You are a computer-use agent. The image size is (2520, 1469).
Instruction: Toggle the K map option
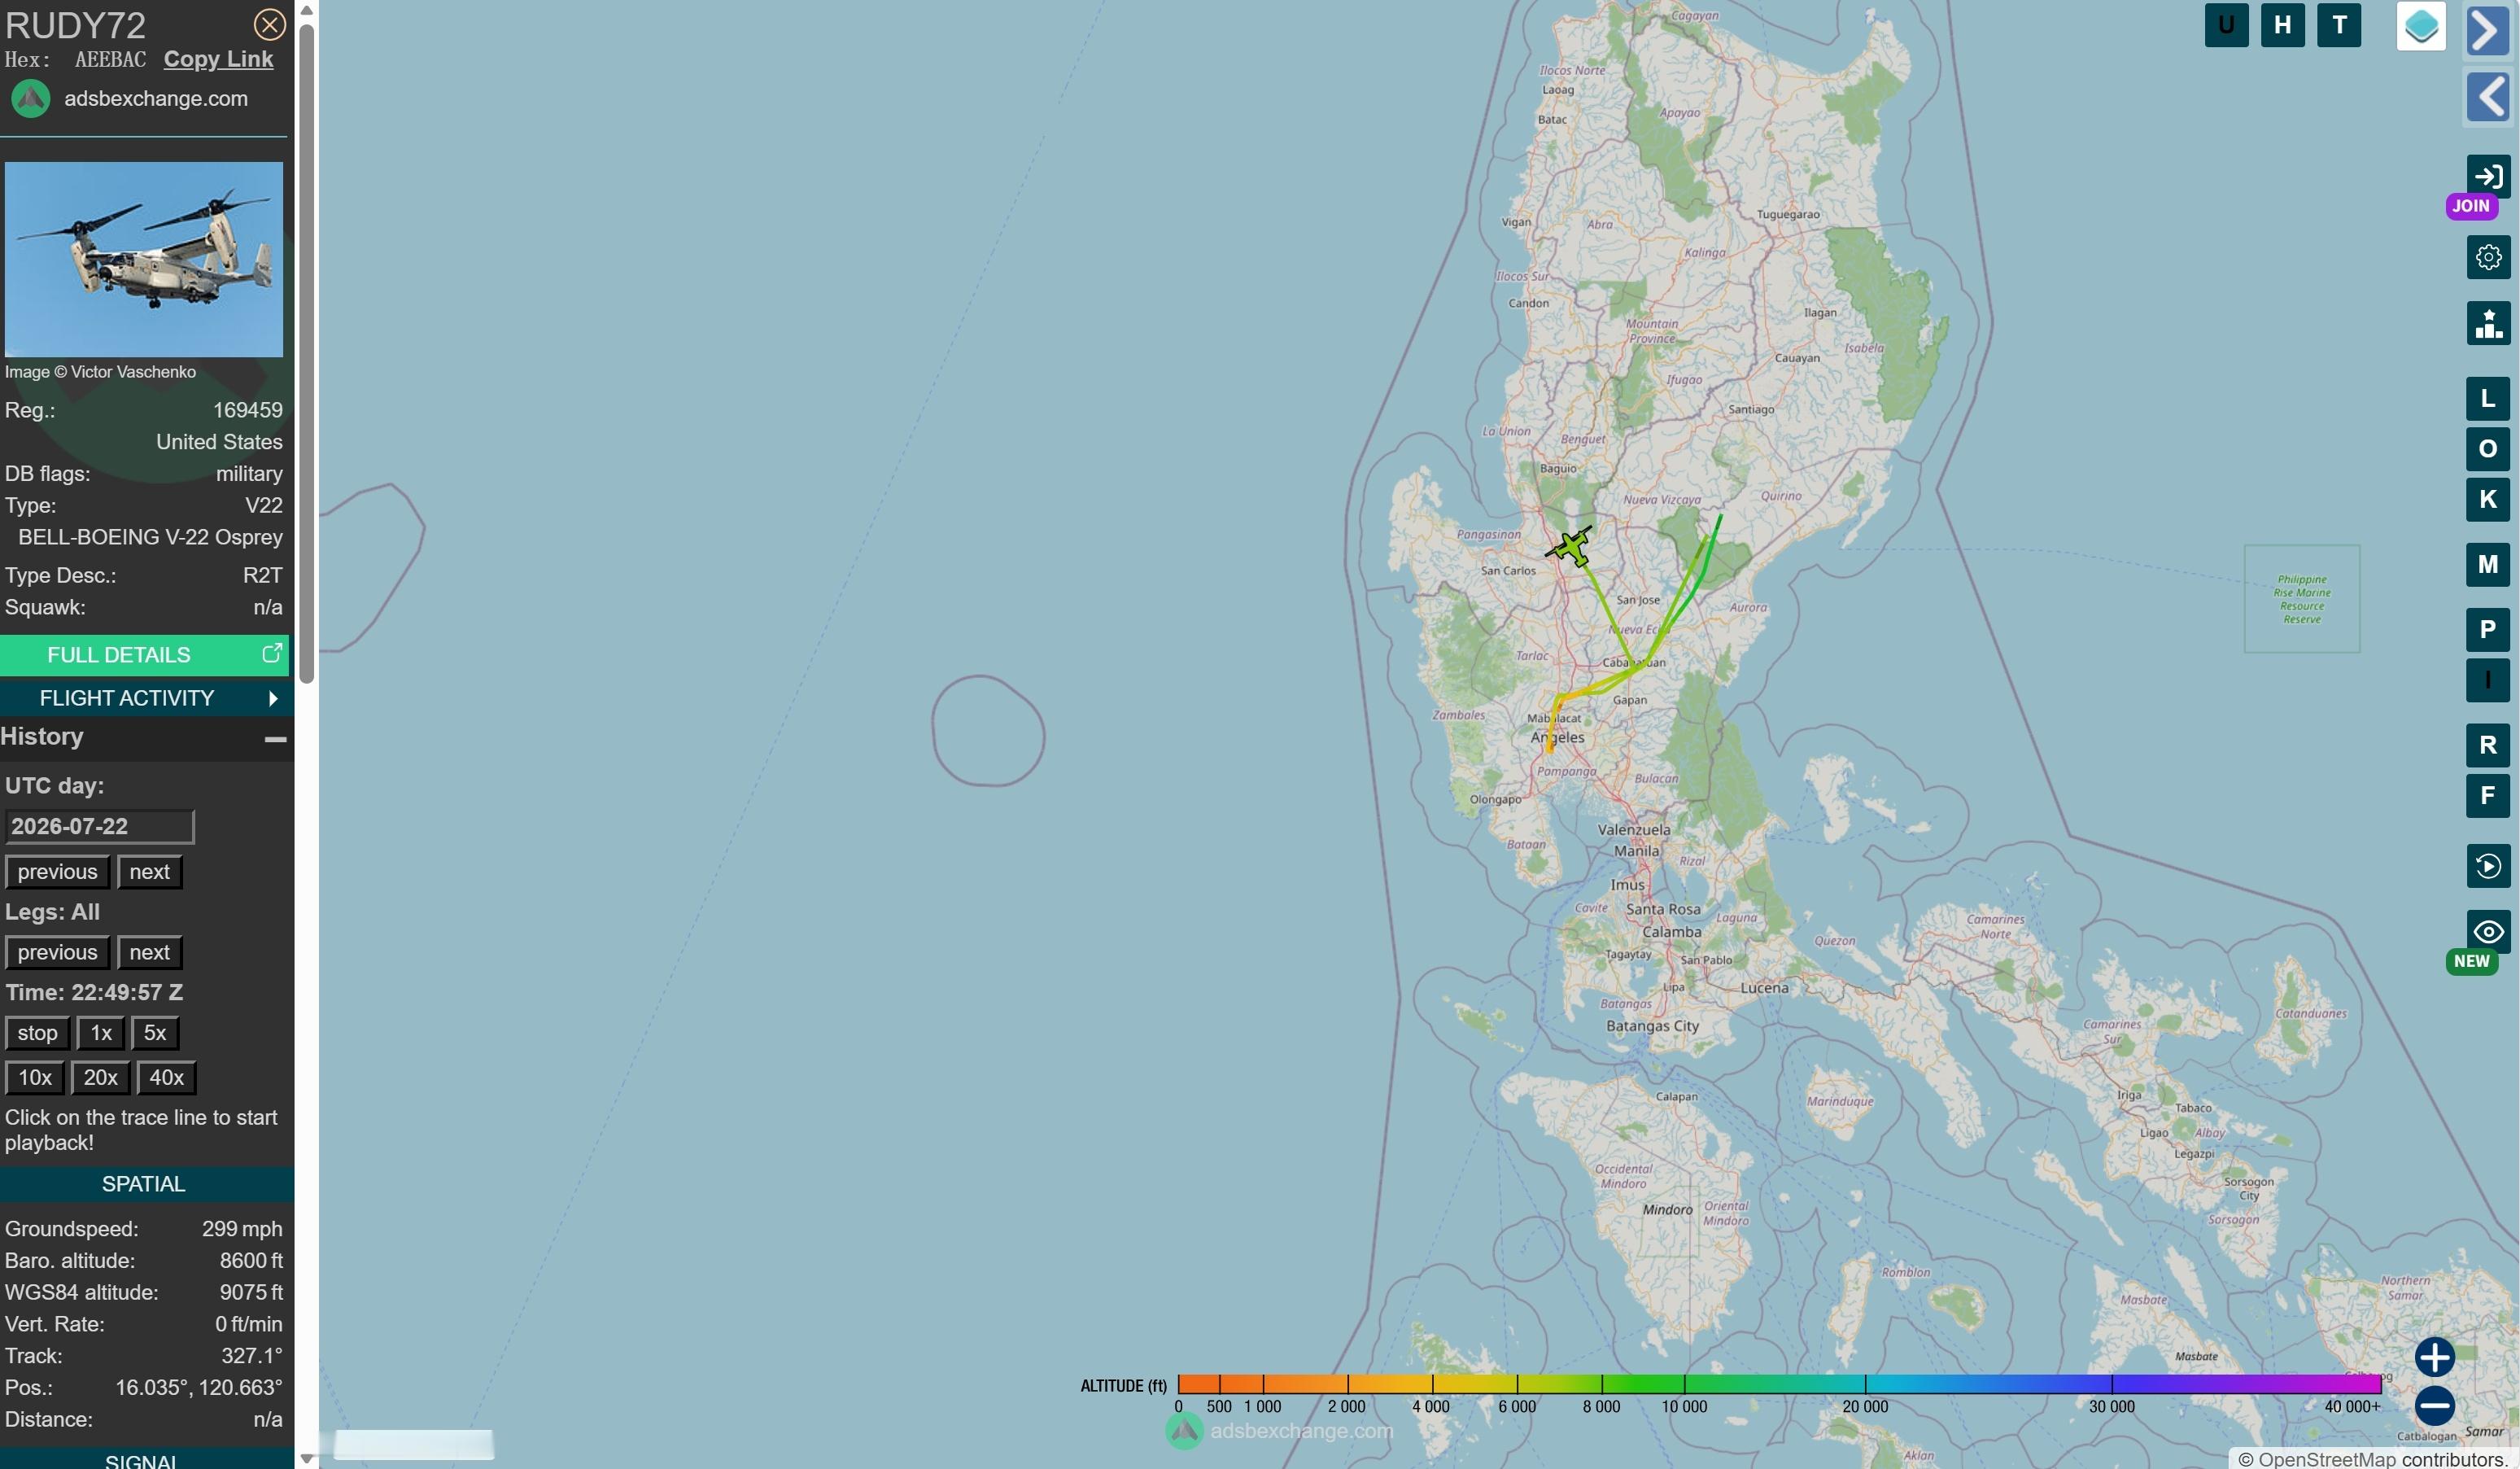pyautogui.click(x=2488, y=499)
